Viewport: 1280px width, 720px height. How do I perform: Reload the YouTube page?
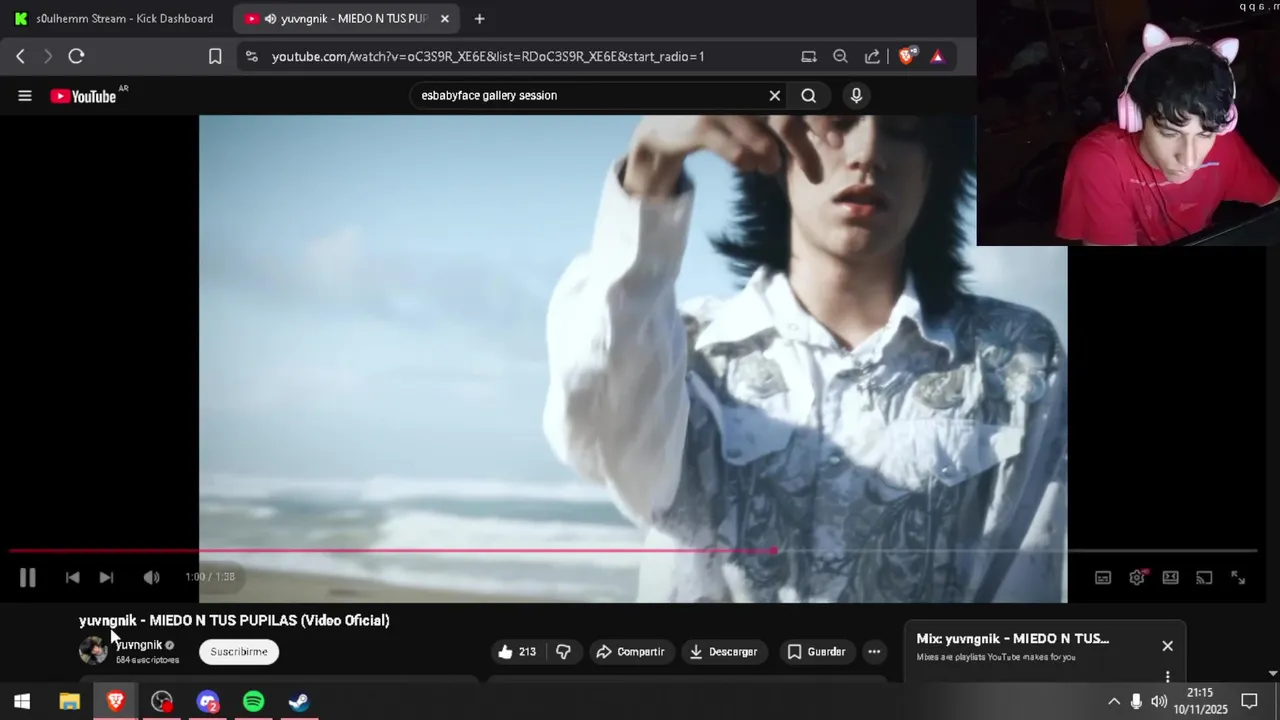pyautogui.click(x=76, y=56)
